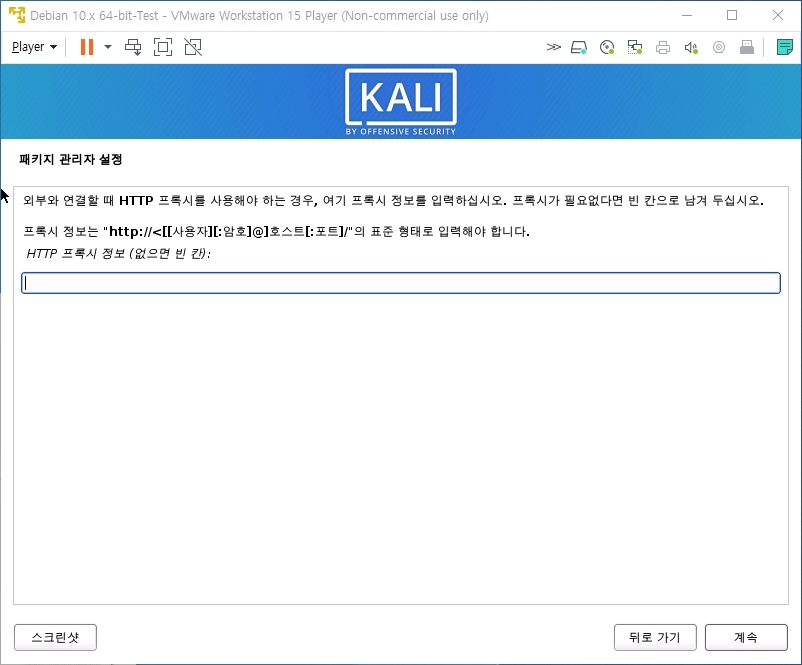This screenshot has height=665, width=802.
Task: Open the Player menu
Action: tap(34, 47)
